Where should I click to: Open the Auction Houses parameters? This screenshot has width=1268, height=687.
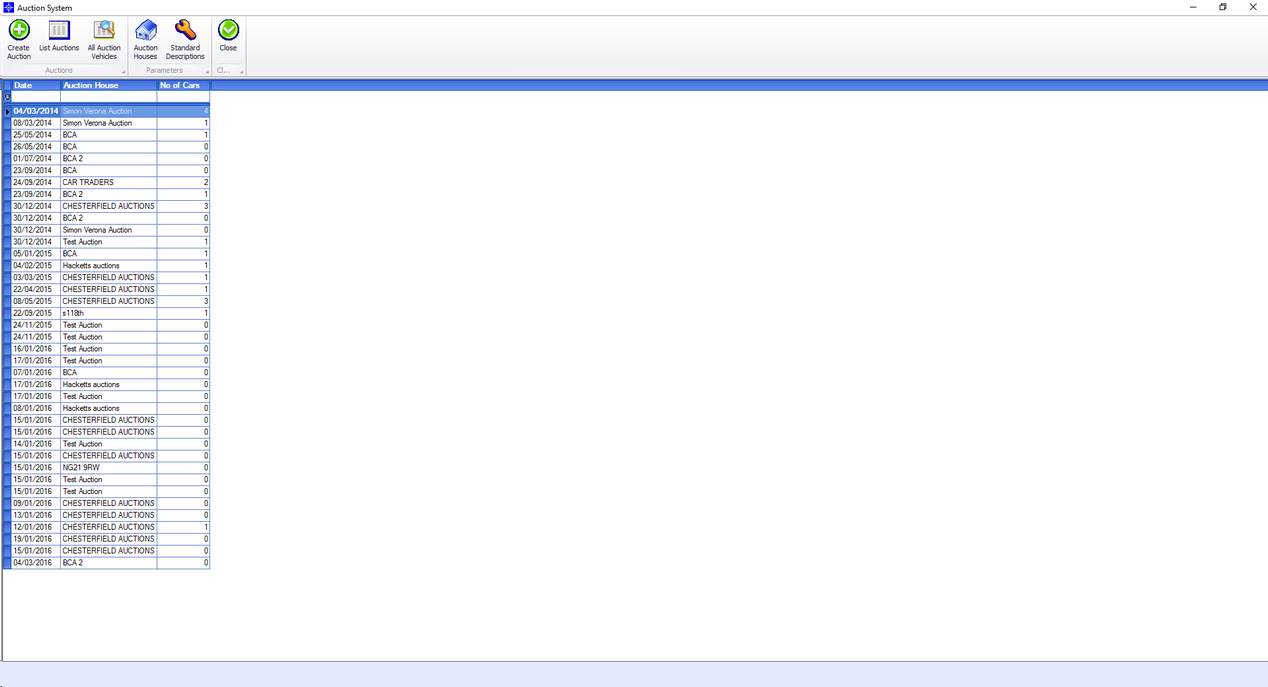(146, 40)
